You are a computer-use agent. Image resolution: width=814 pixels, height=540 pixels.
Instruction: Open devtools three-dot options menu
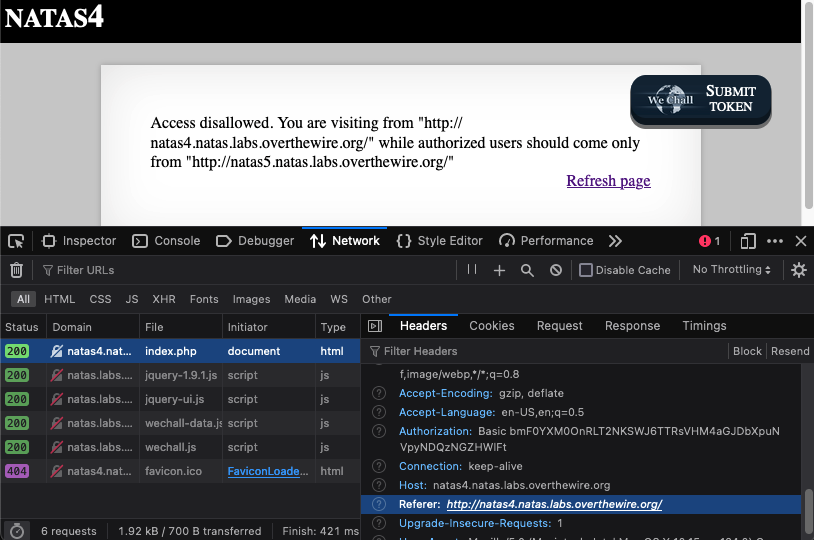[775, 241]
